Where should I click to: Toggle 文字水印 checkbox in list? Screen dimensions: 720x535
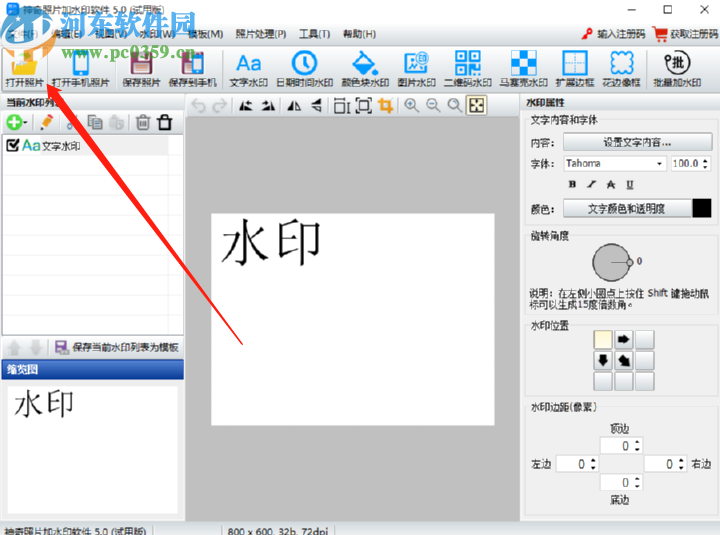coord(12,146)
